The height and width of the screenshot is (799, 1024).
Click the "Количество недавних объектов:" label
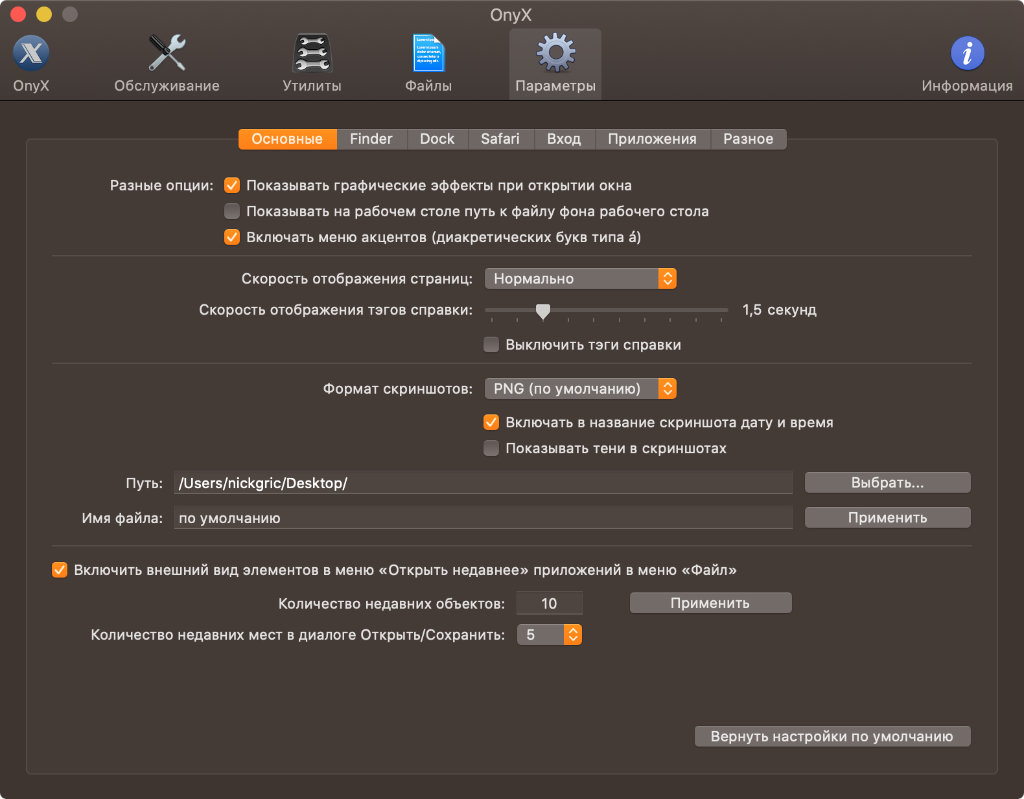[x=391, y=604]
